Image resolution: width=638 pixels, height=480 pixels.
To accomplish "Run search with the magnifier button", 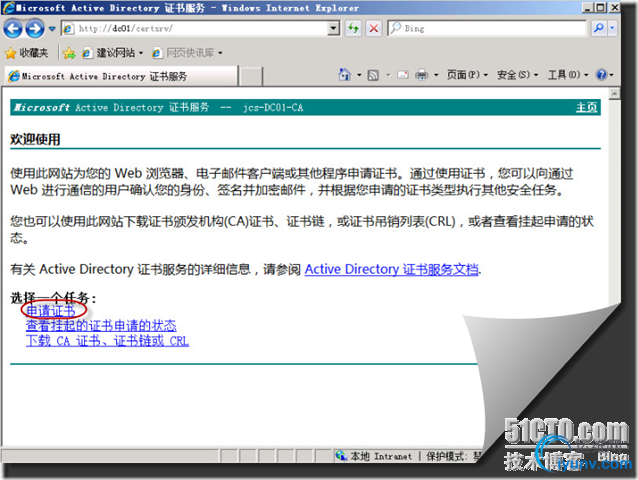I will 599,28.
